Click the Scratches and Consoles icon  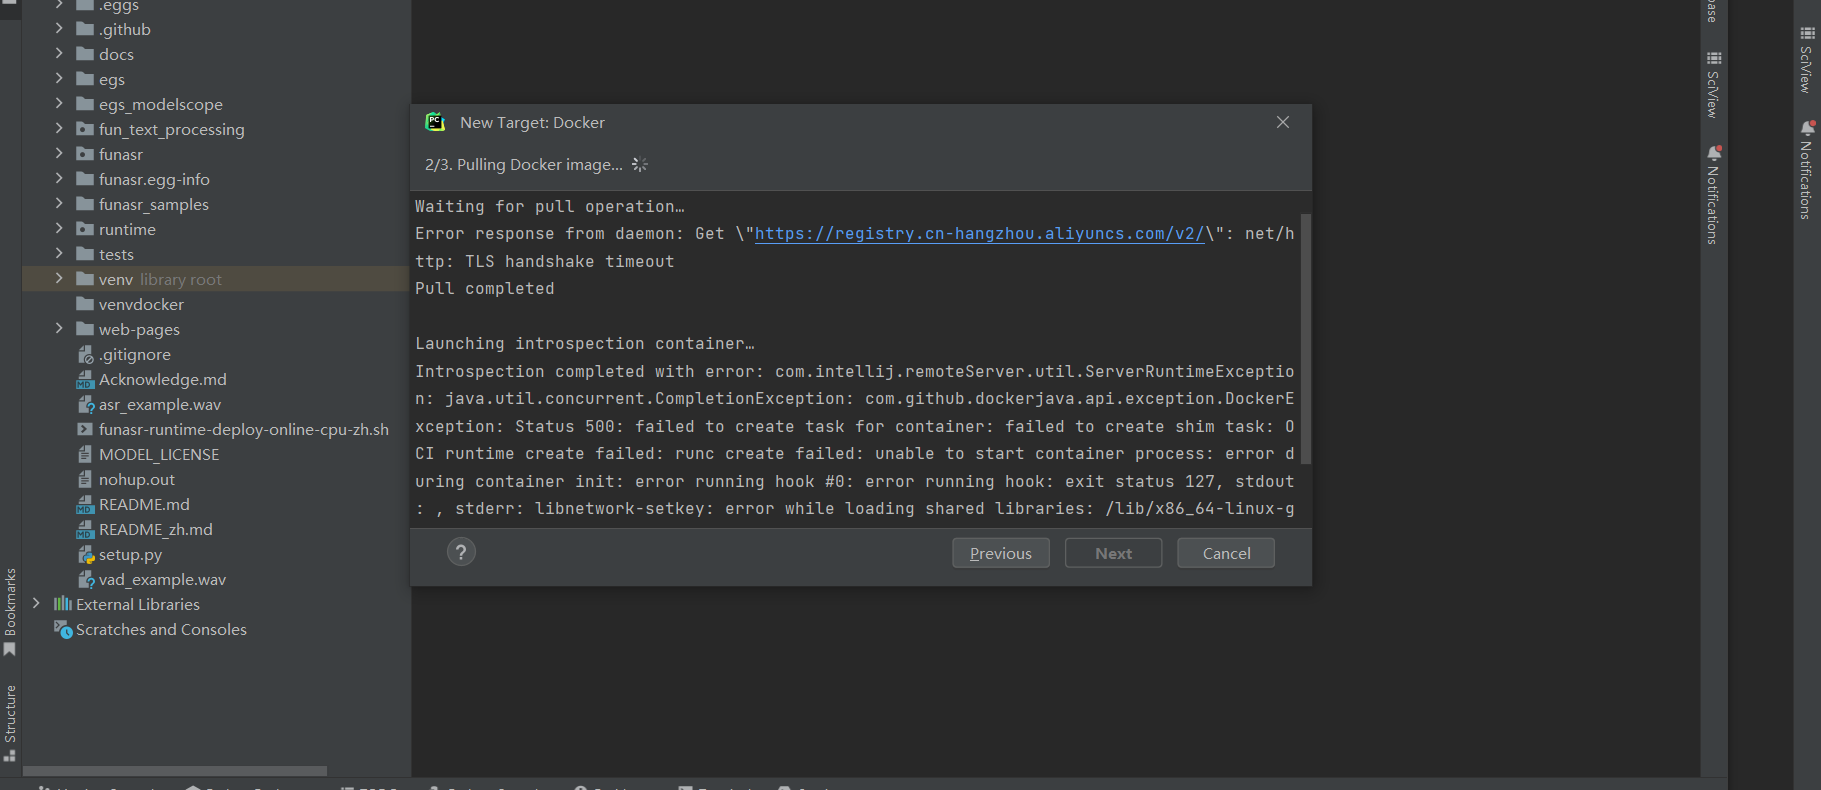tap(62, 629)
